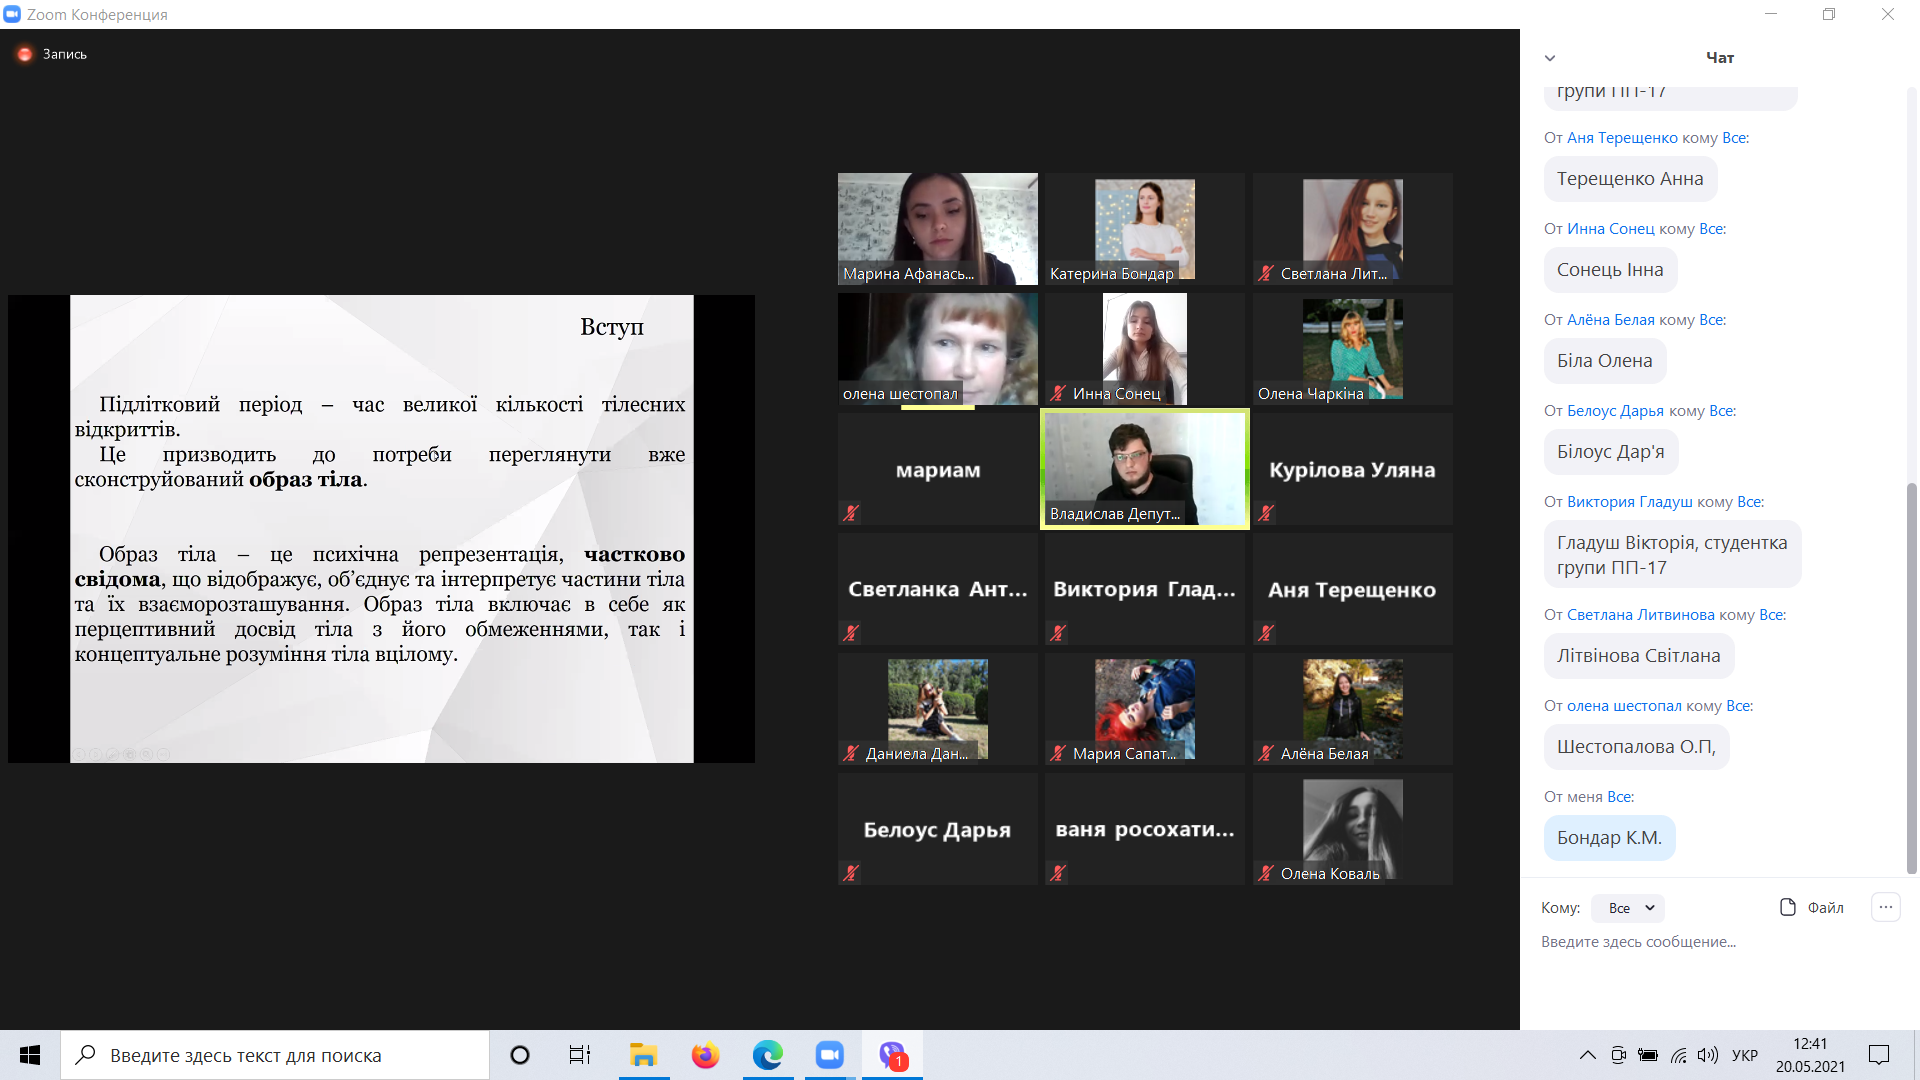1920x1080 pixels.
Task: Collapse the chat panel chevron
Action: point(1550,58)
